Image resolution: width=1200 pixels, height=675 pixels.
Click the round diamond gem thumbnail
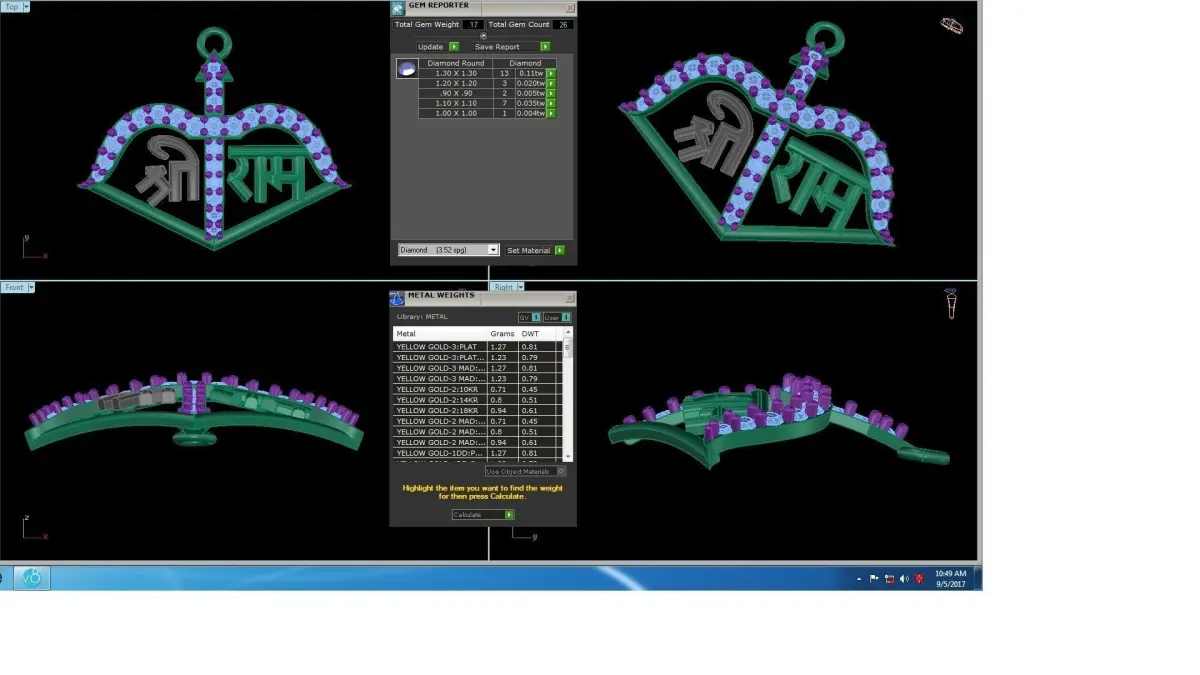click(x=406, y=68)
